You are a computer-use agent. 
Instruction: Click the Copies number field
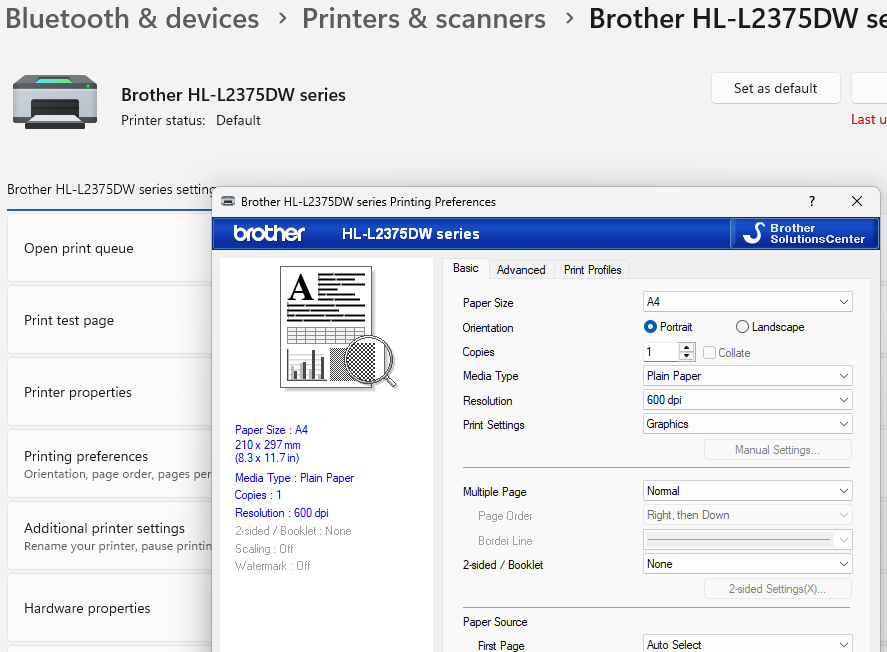click(x=660, y=352)
